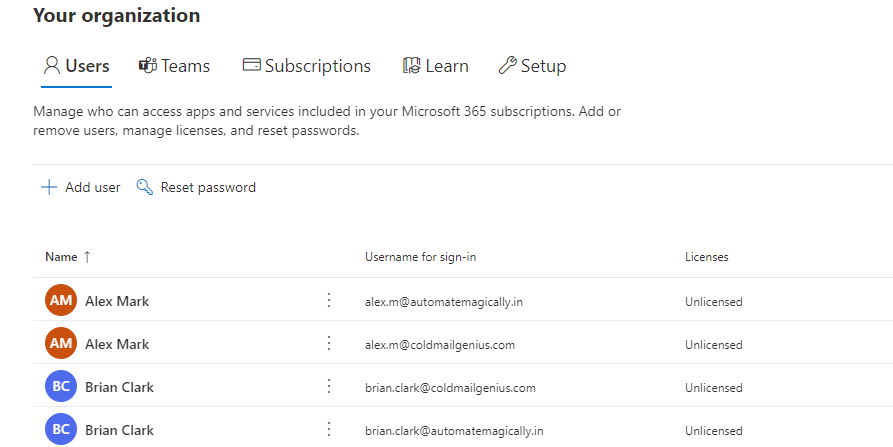Click the BC avatar for brian.clark@coldmailgenius.com
The width and height of the screenshot is (893, 447).
[60, 386]
